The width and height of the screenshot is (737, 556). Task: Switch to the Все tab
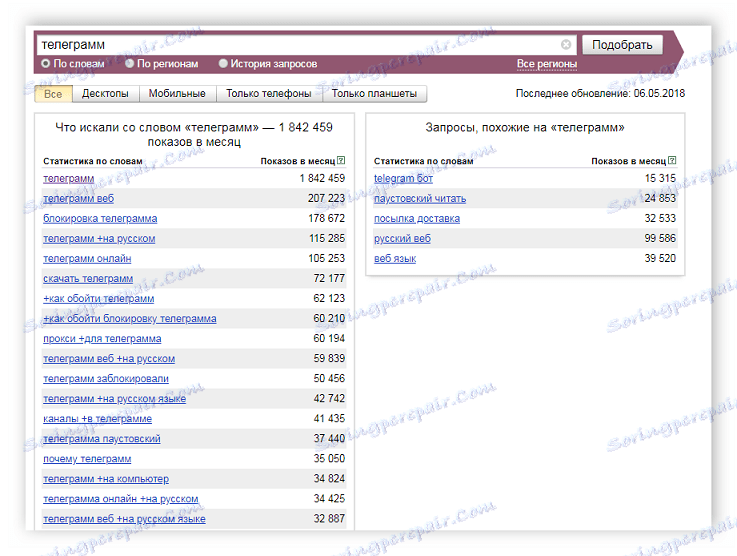click(53, 94)
